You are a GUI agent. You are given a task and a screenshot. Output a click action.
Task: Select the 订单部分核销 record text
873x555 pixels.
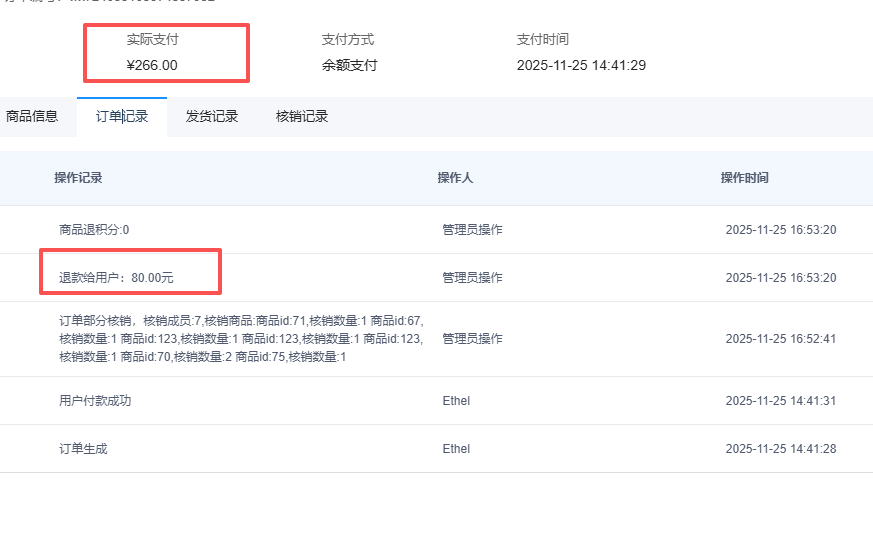tap(241, 339)
